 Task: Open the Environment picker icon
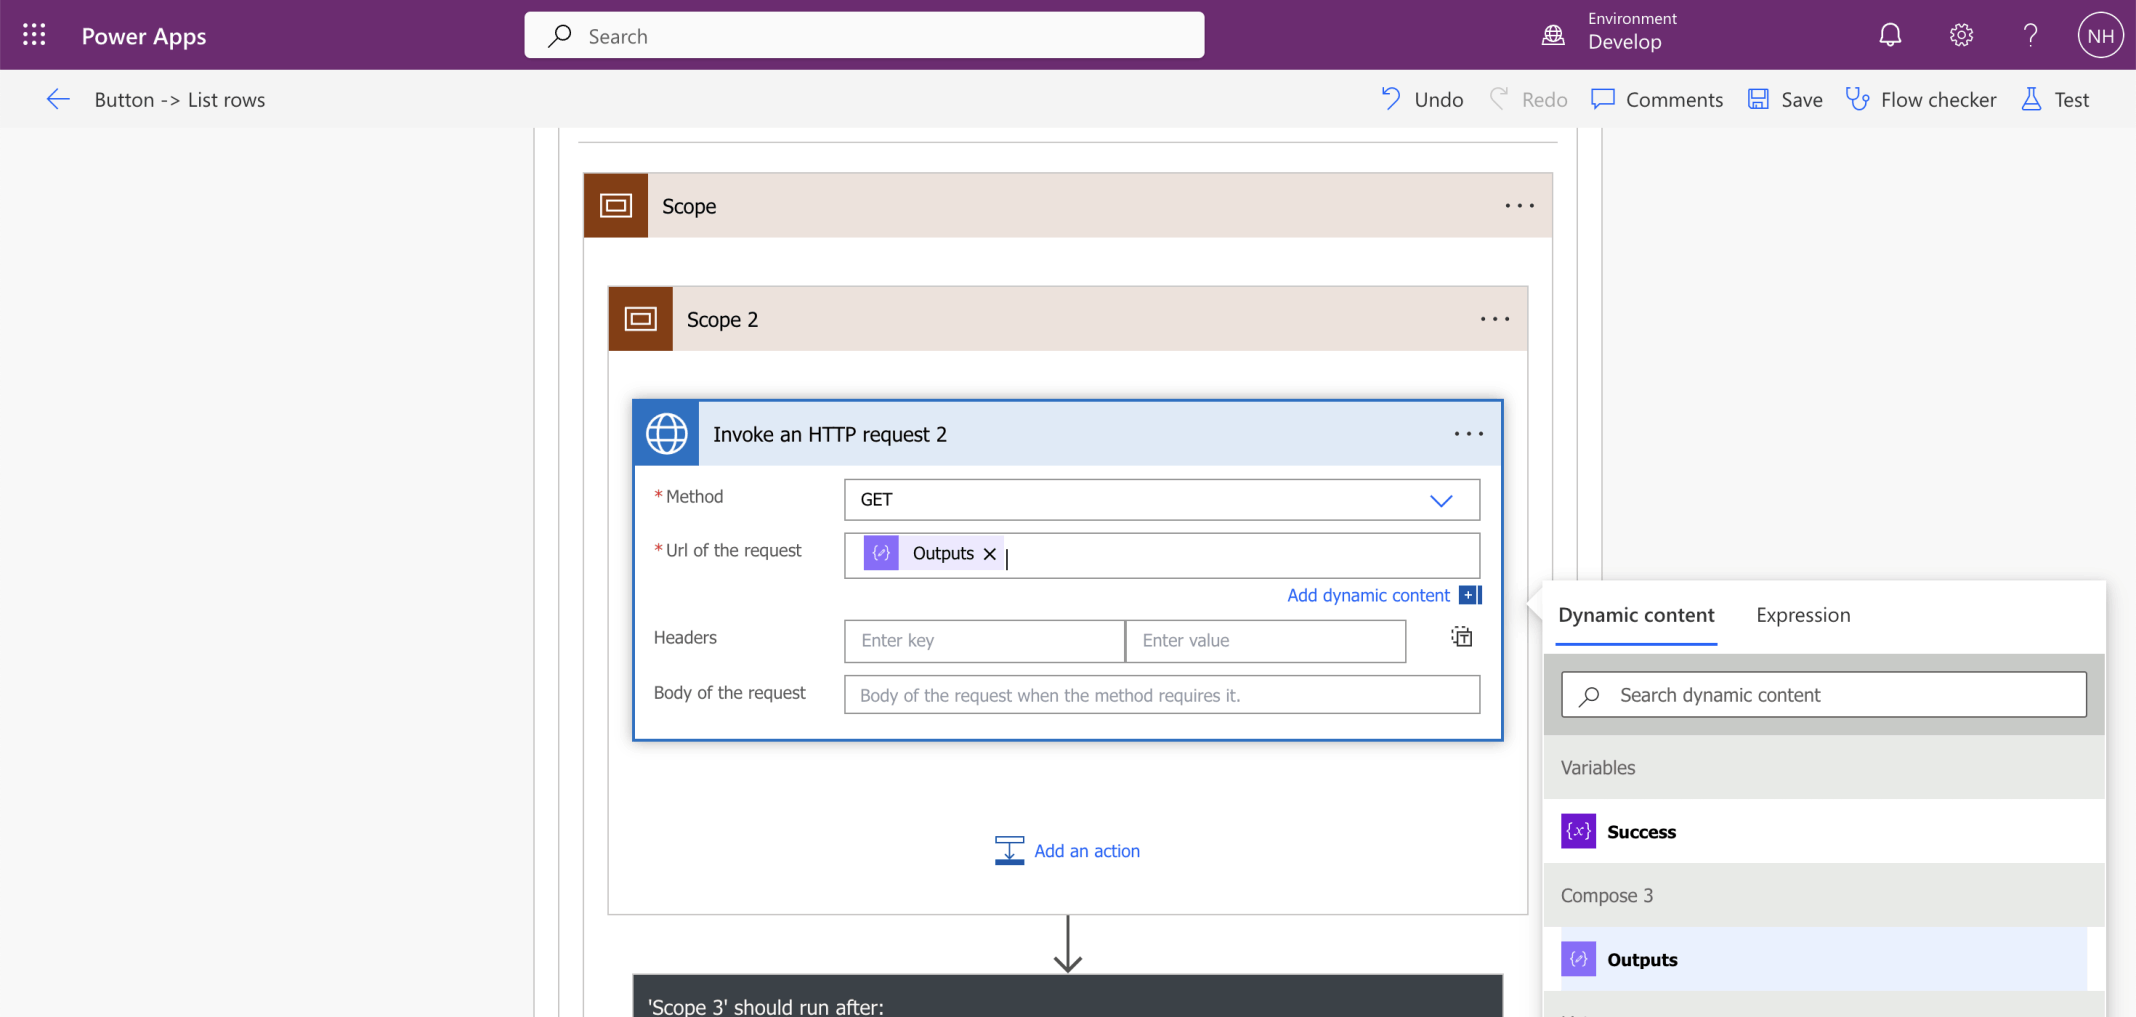click(x=1553, y=35)
